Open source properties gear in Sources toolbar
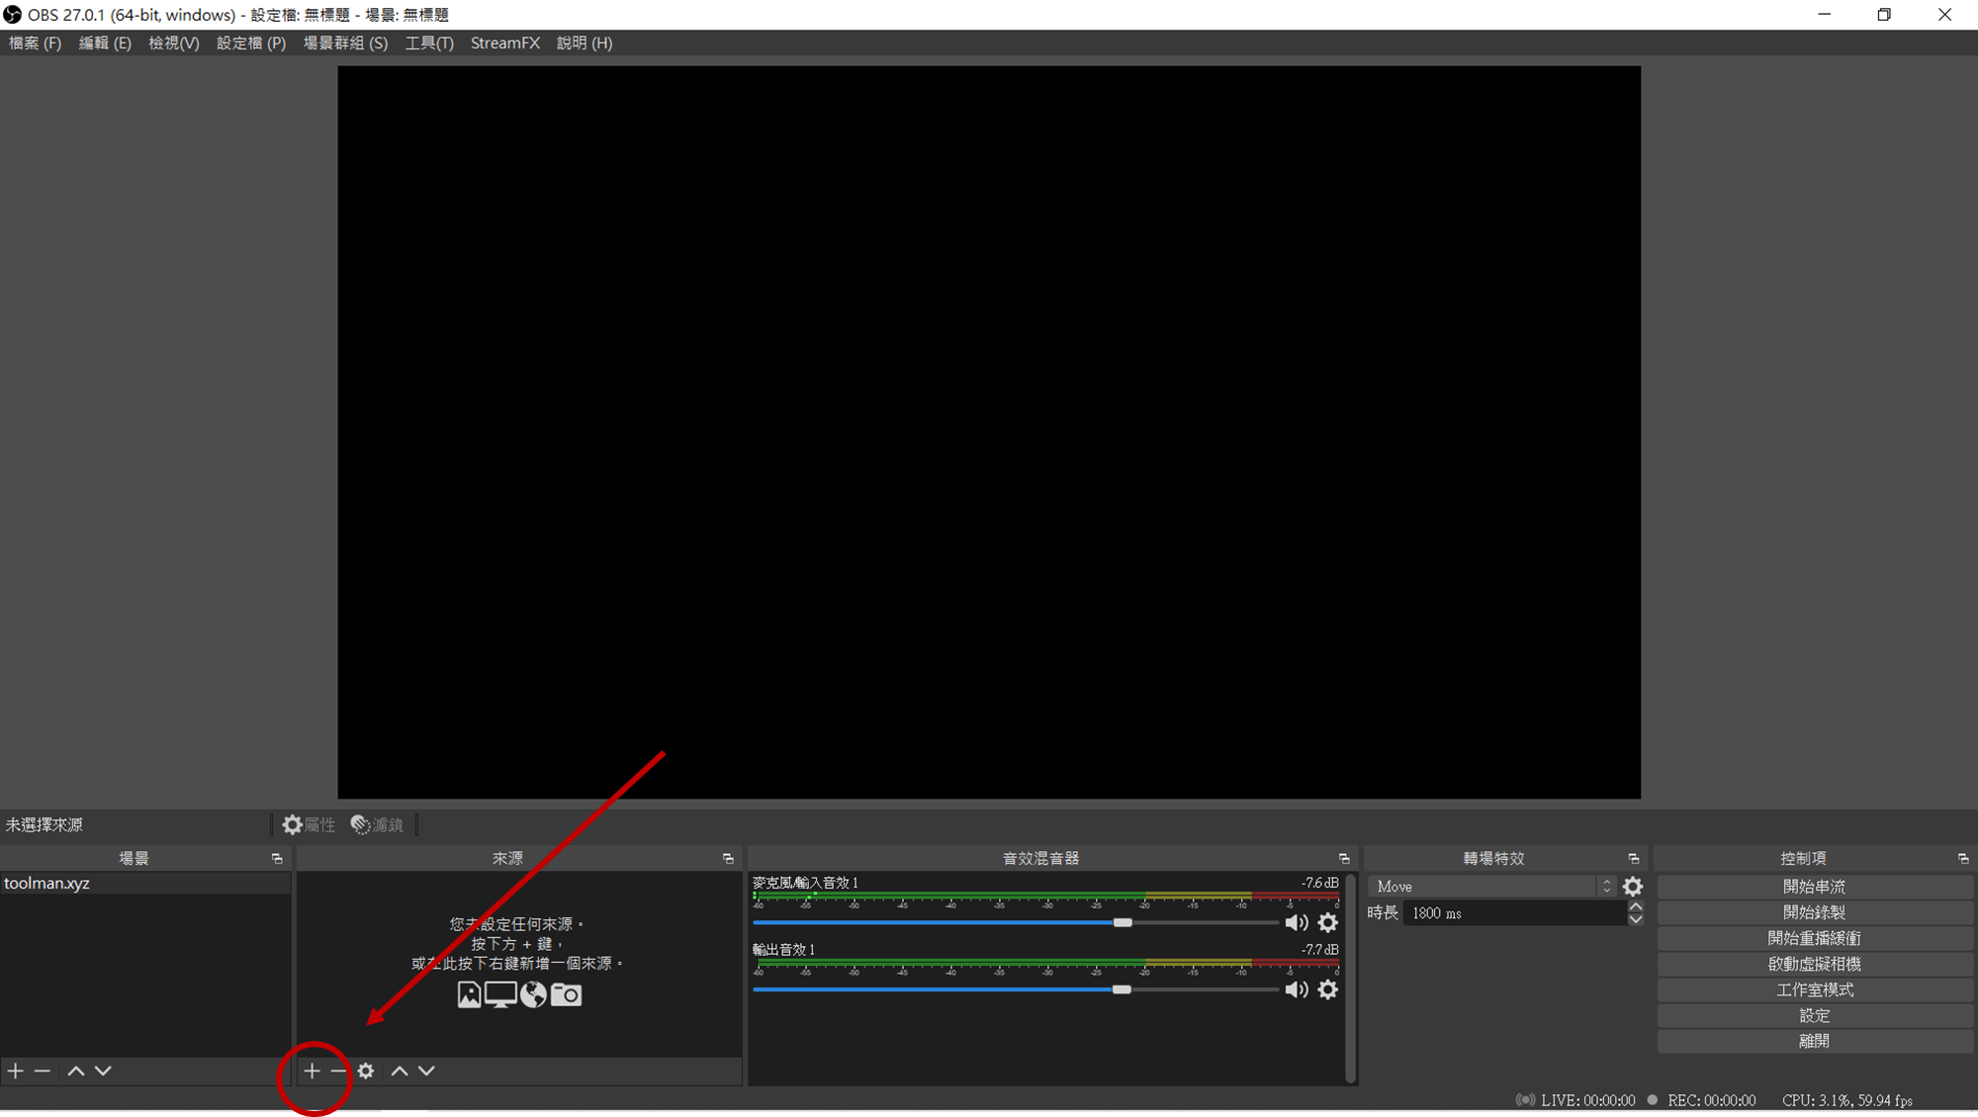 (366, 1071)
